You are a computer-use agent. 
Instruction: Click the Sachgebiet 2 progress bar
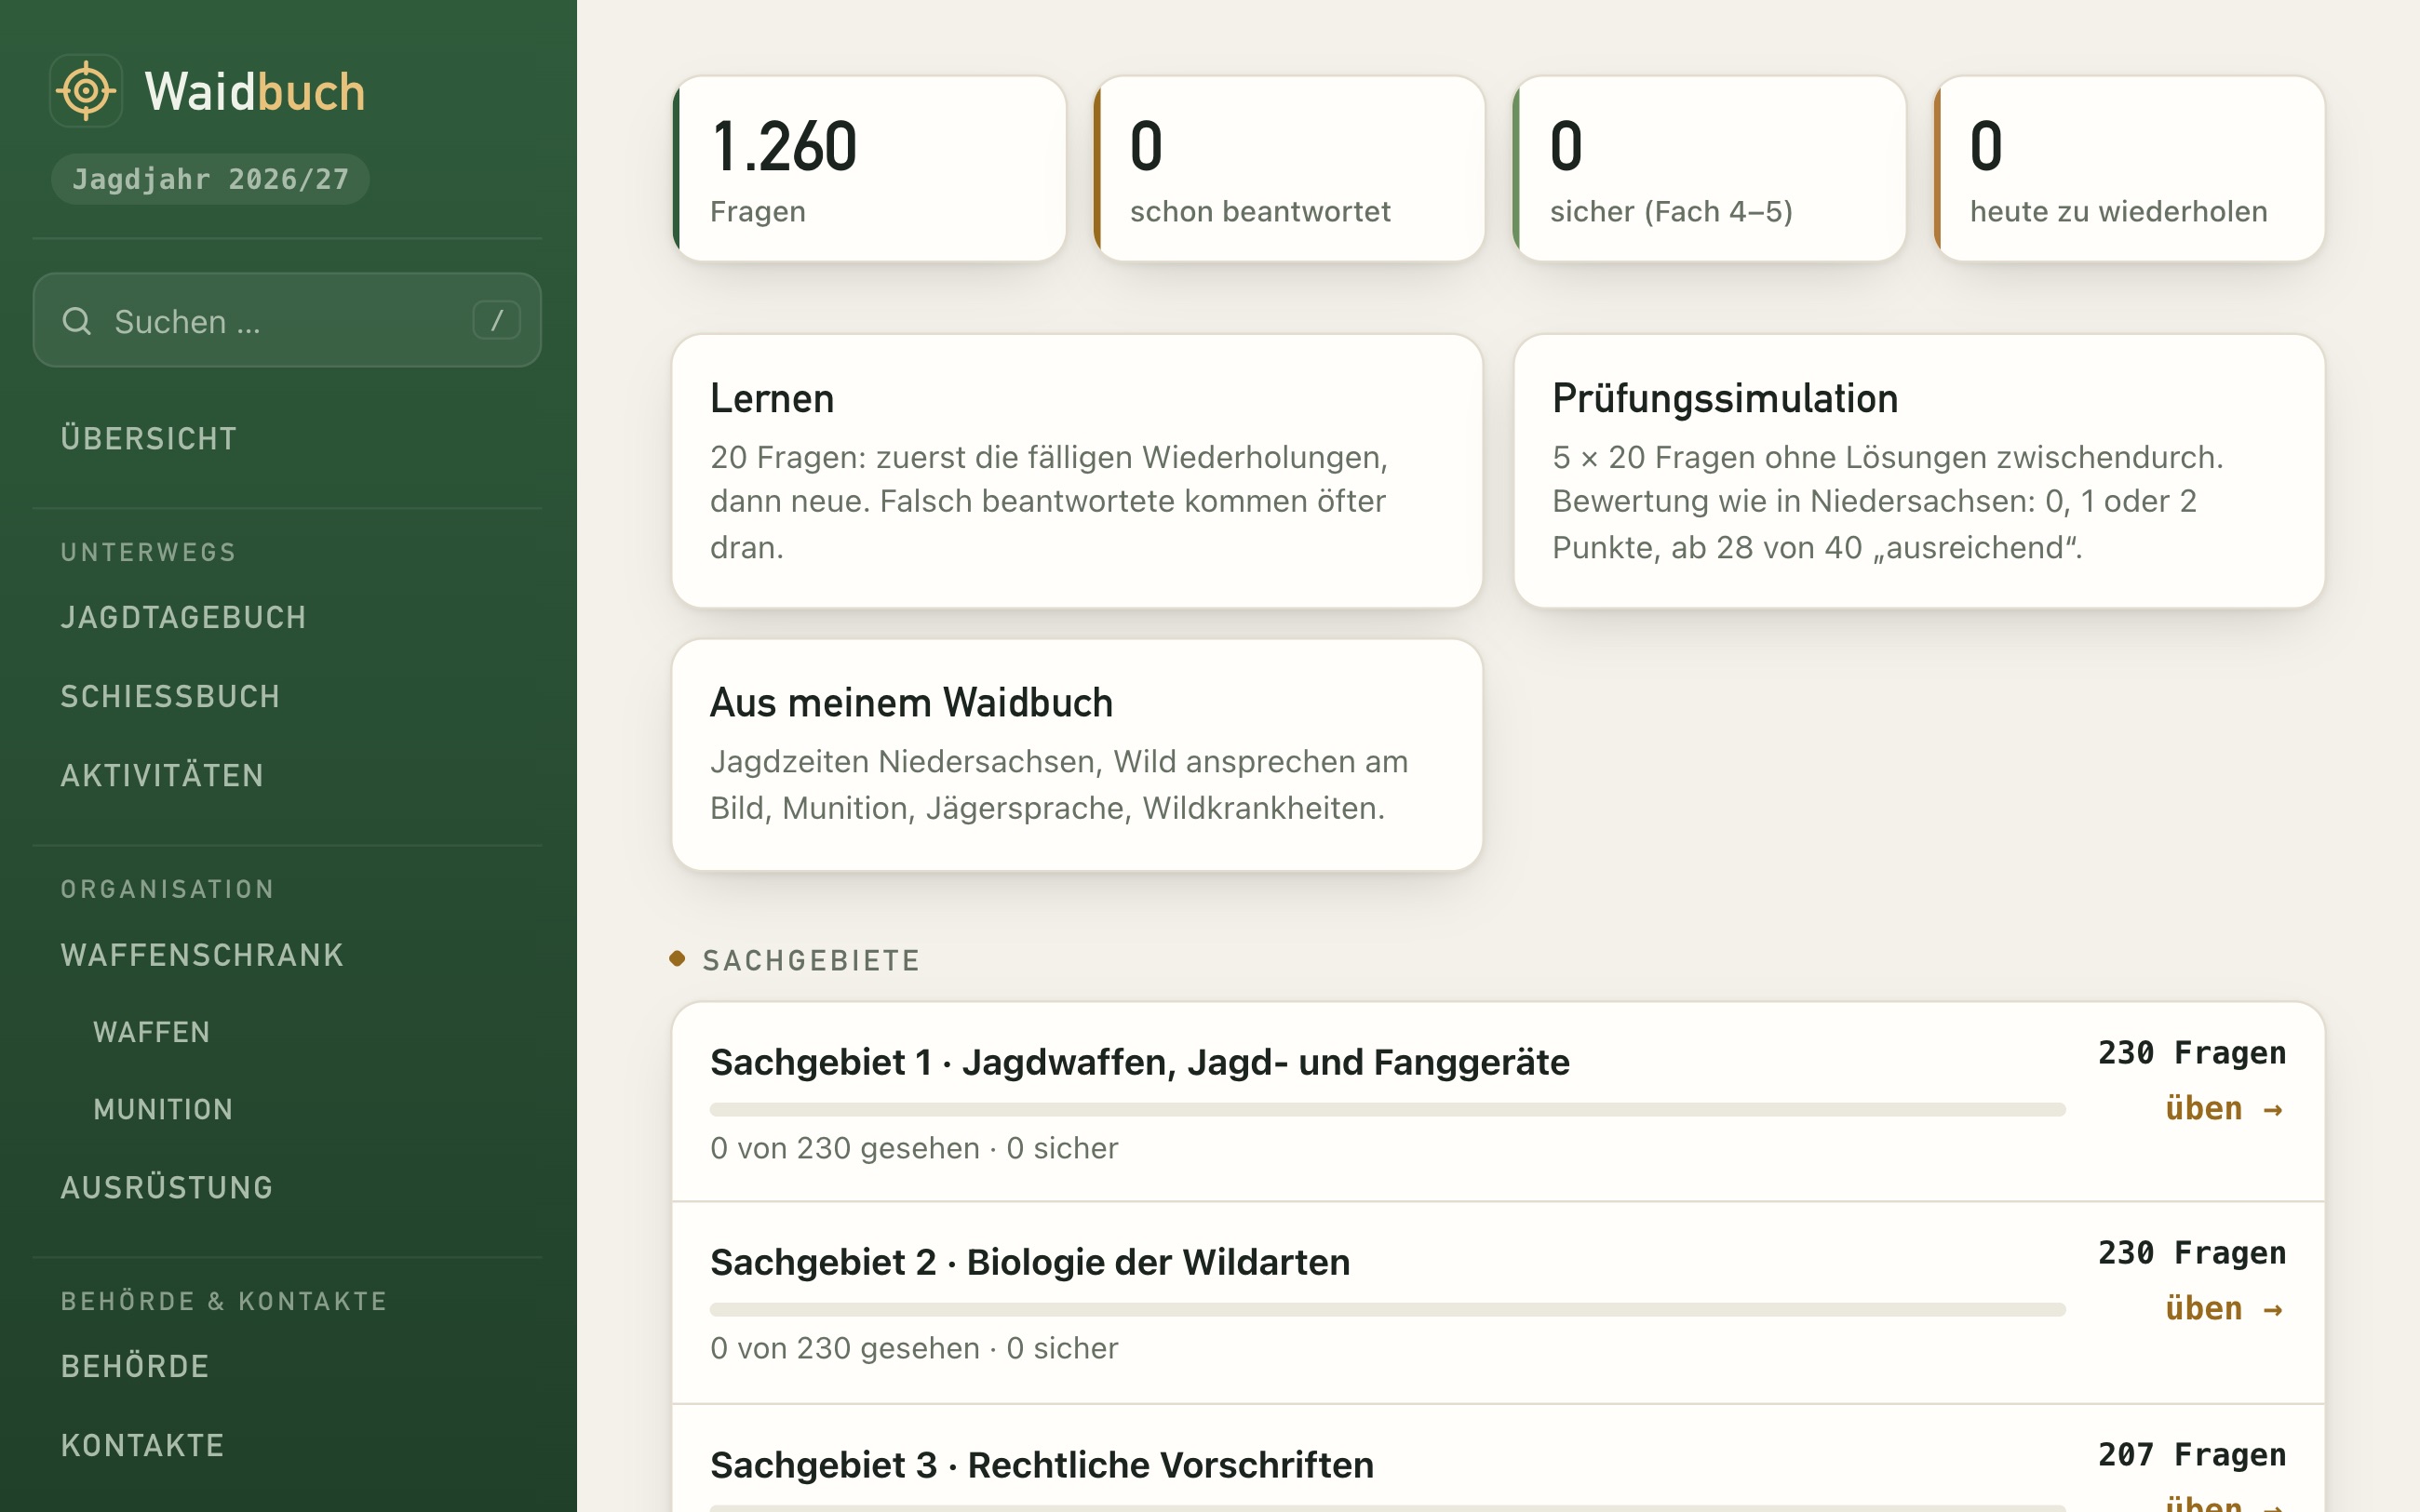click(1388, 1309)
